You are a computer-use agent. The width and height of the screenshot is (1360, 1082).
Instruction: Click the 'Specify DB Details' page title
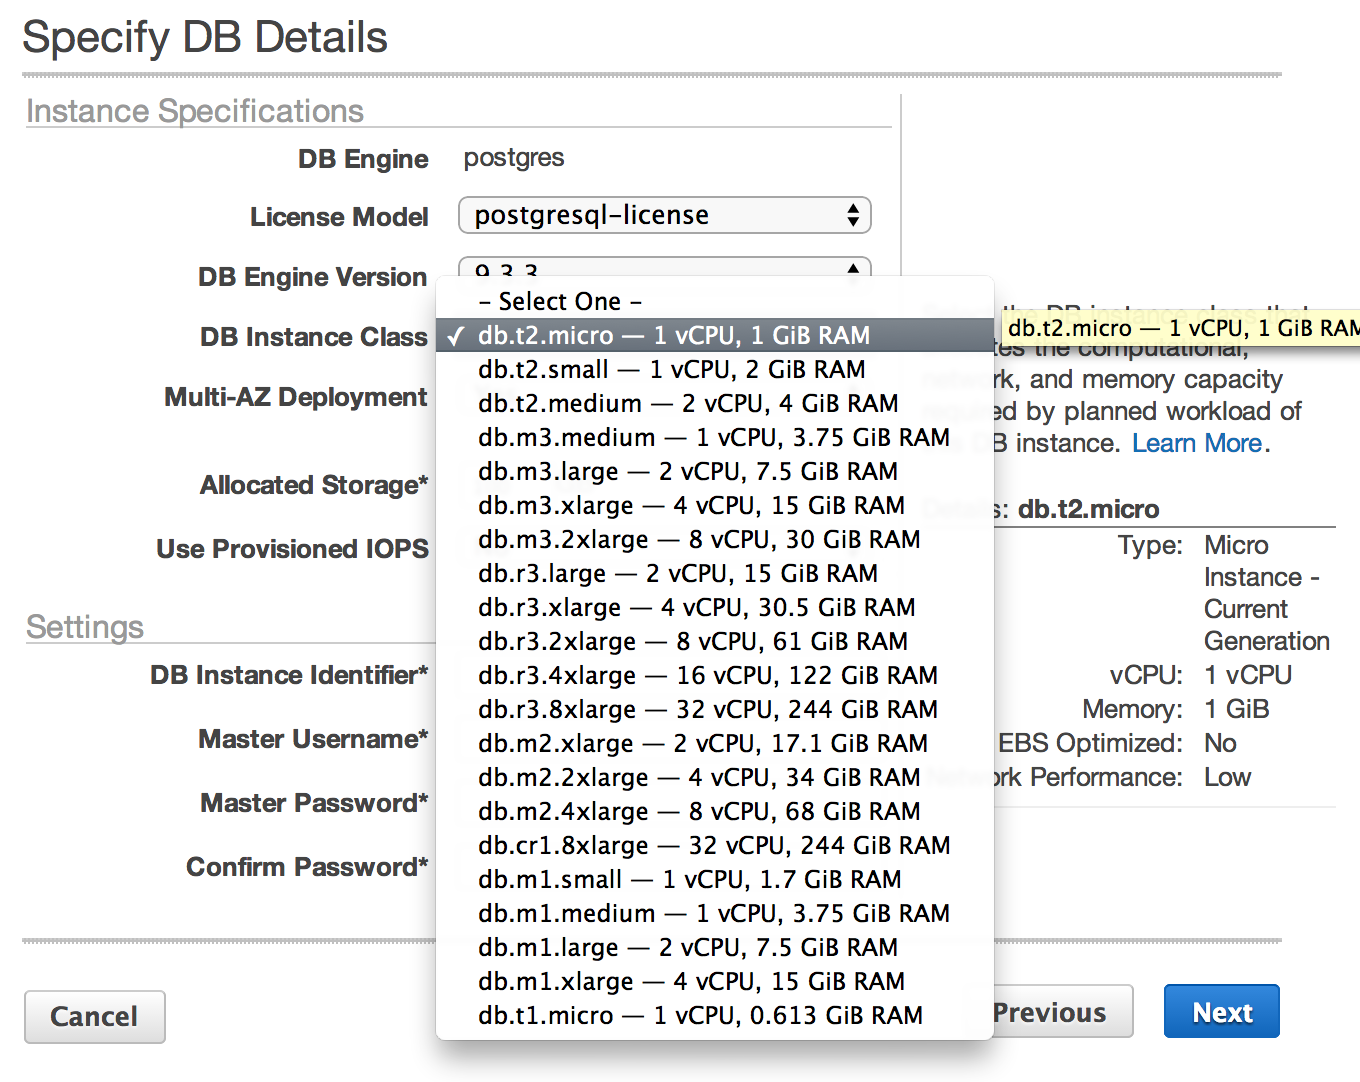point(205,37)
